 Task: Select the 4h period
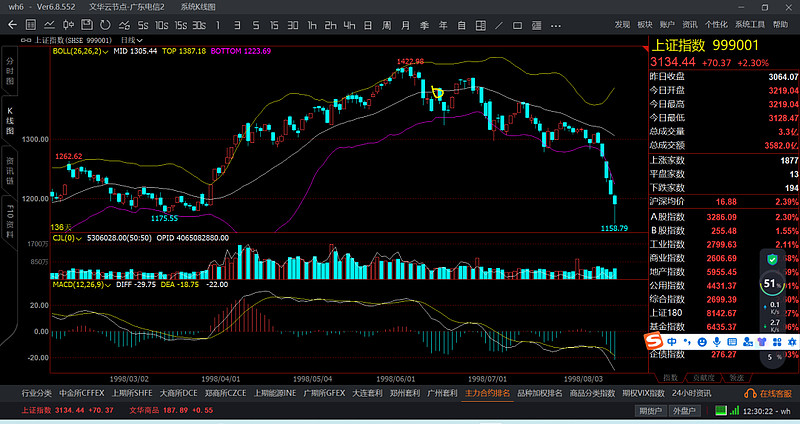pyautogui.click(x=349, y=25)
